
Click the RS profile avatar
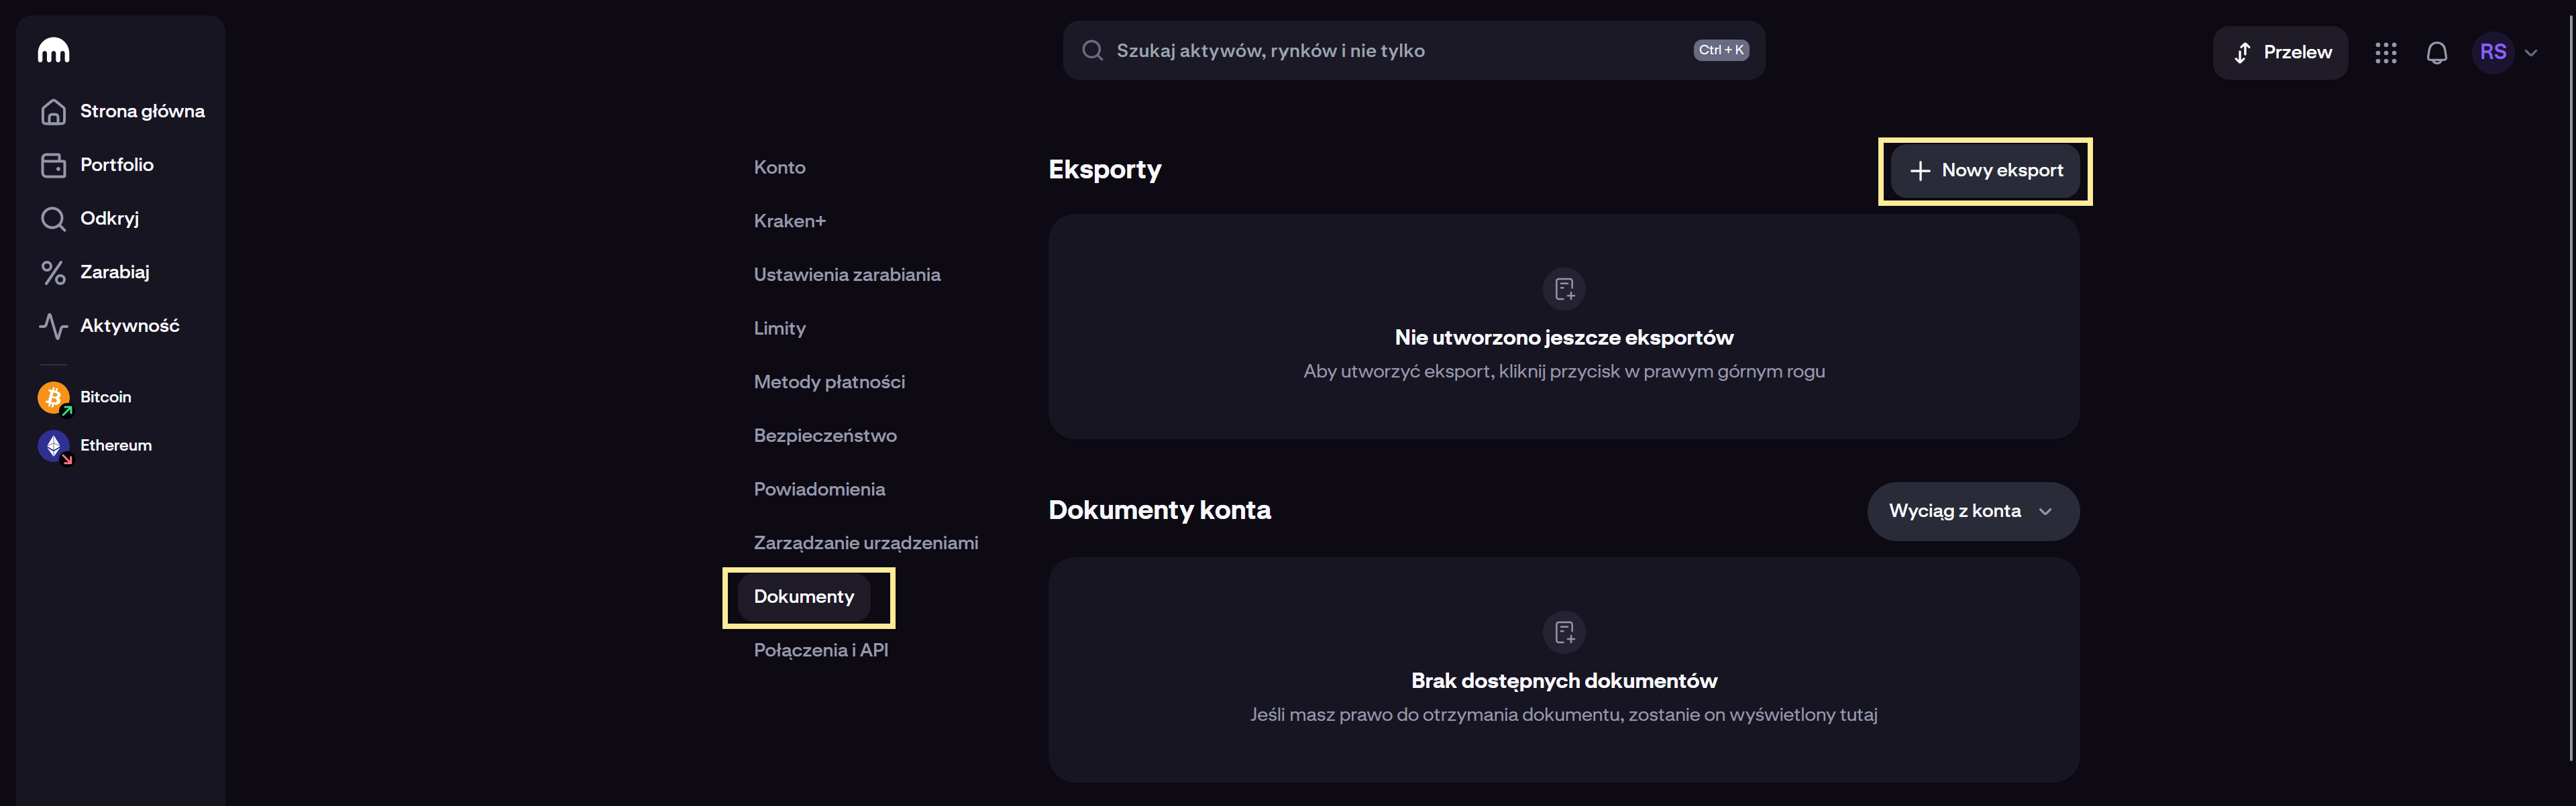point(2492,53)
